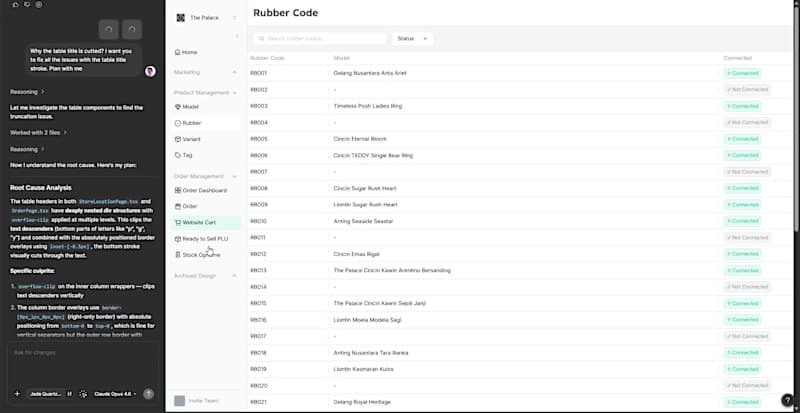Image resolution: width=800 pixels, height=413 pixels.
Task: Select Timeless Posh Ladies Ring row
Action: pyautogui.click(x=520, y=106)
